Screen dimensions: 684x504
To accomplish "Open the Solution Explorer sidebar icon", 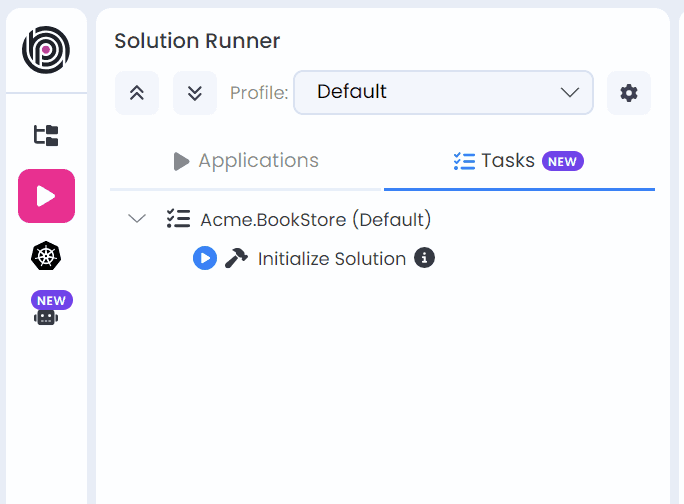I will pos(46,136).
